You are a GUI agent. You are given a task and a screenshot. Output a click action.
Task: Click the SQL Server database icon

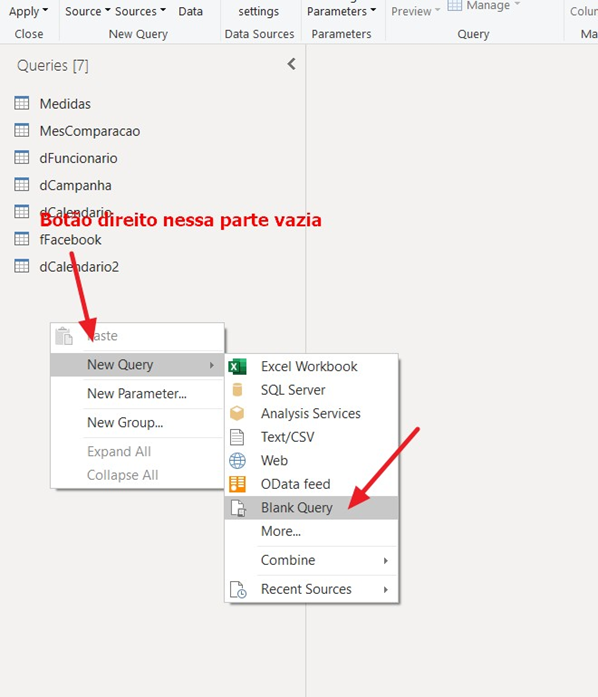coord(237,390)
